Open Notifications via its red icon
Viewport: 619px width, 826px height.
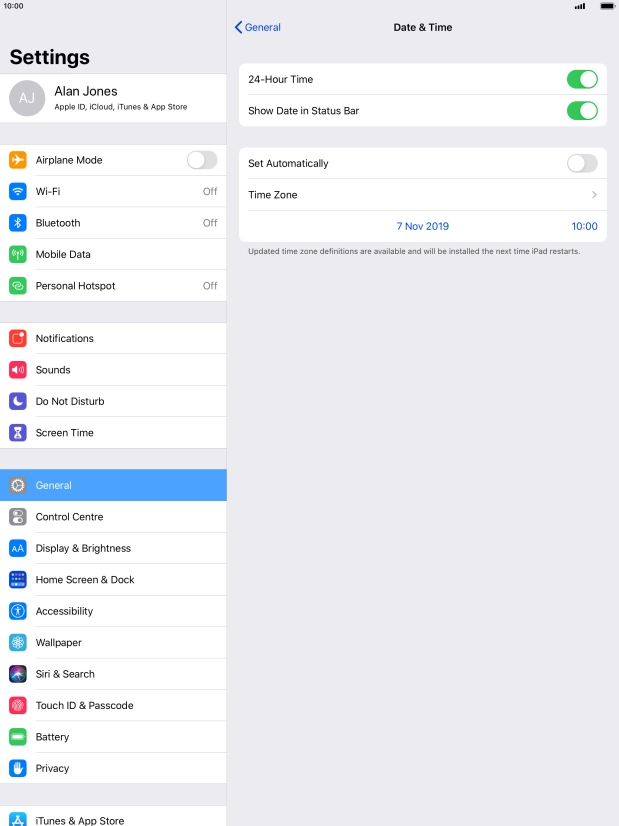(18, 338)
